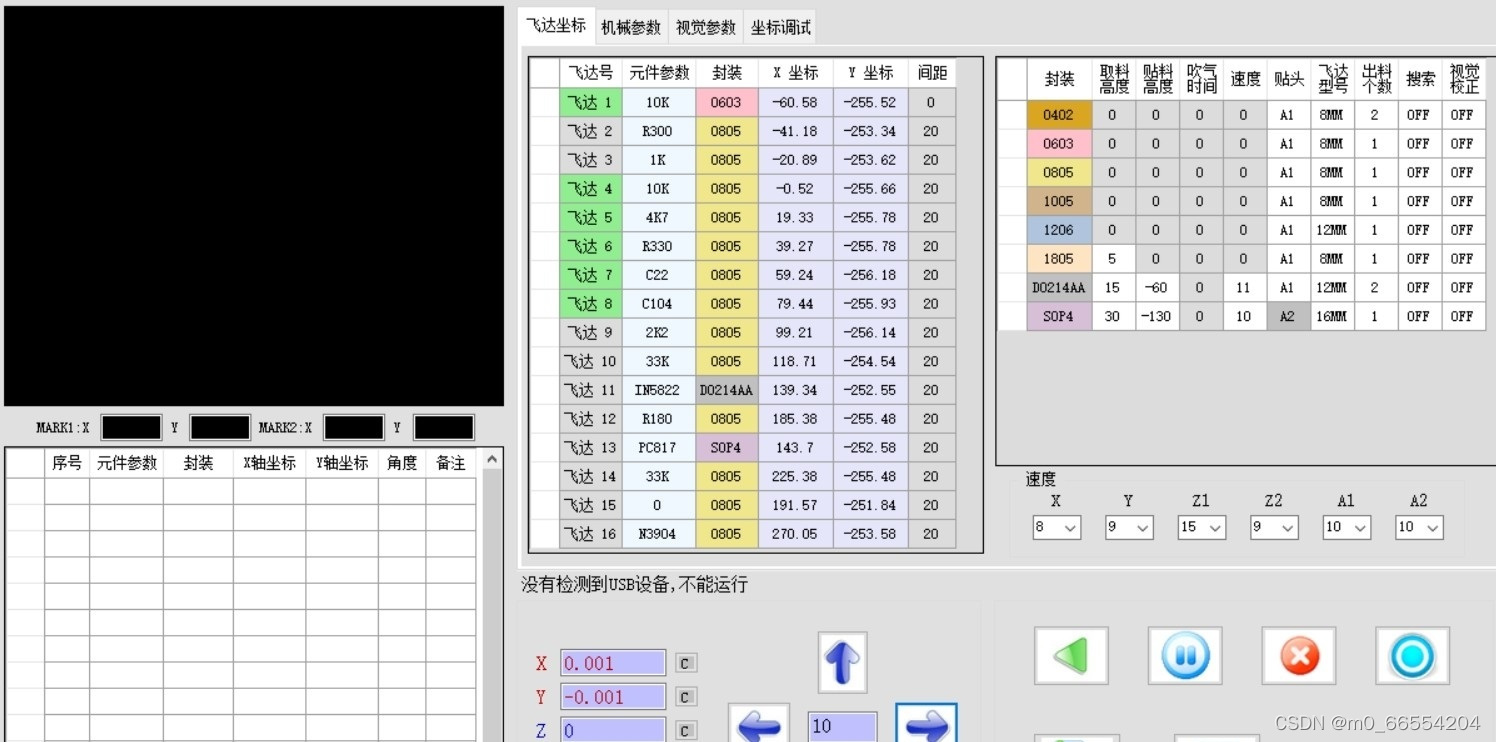Screen dimensions: 1496x742
Task: Select the orange 0402 package cell
Action: 1059,115
